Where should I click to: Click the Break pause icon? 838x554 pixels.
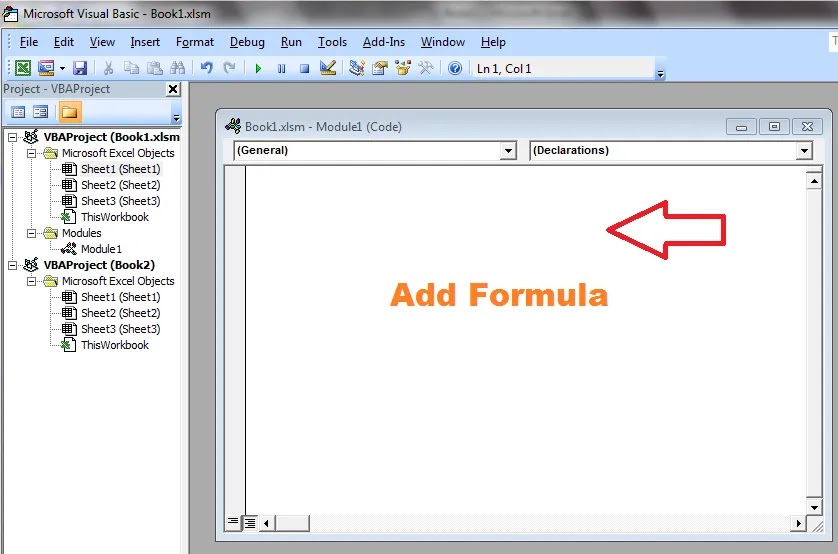281,68
